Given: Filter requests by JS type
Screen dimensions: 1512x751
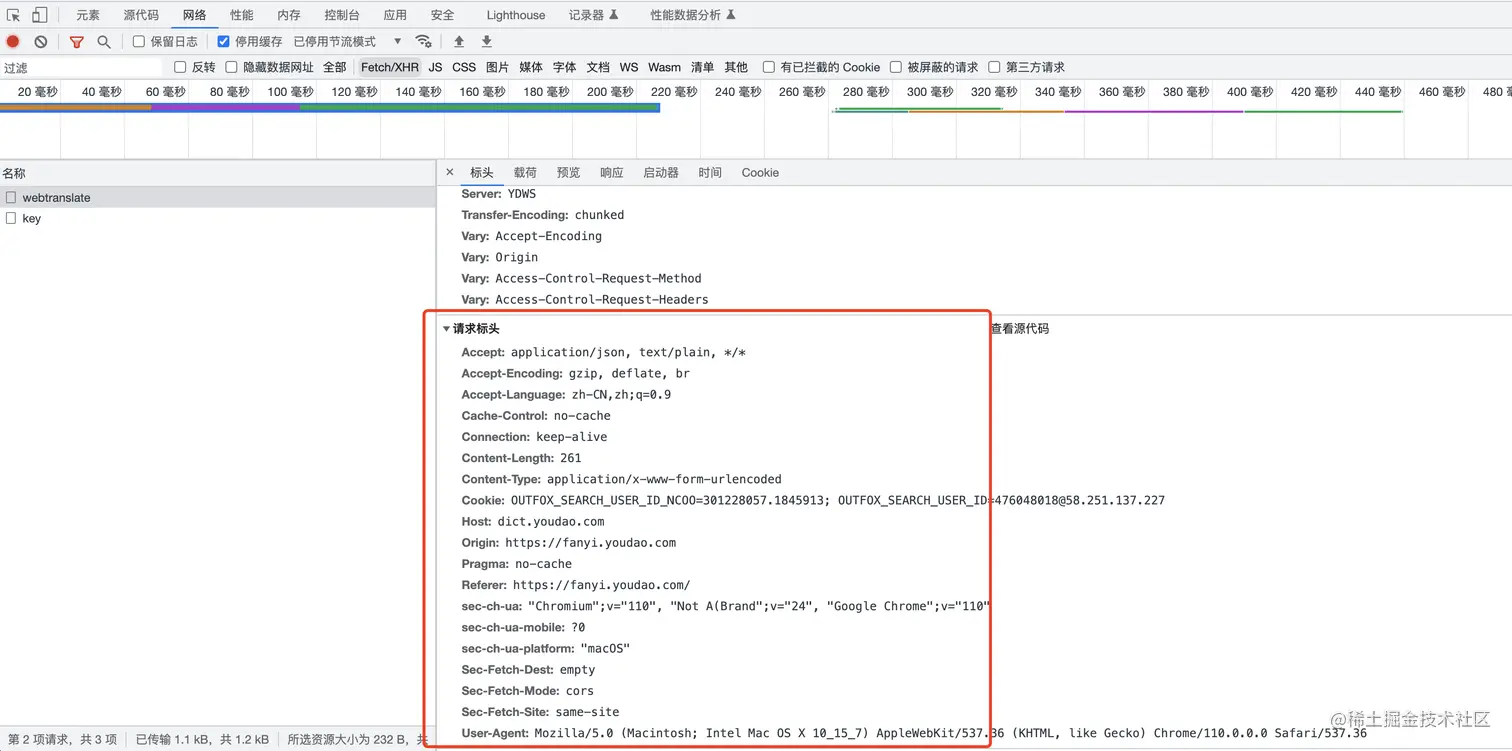Looking at the screenshot, I should point(435,67).
